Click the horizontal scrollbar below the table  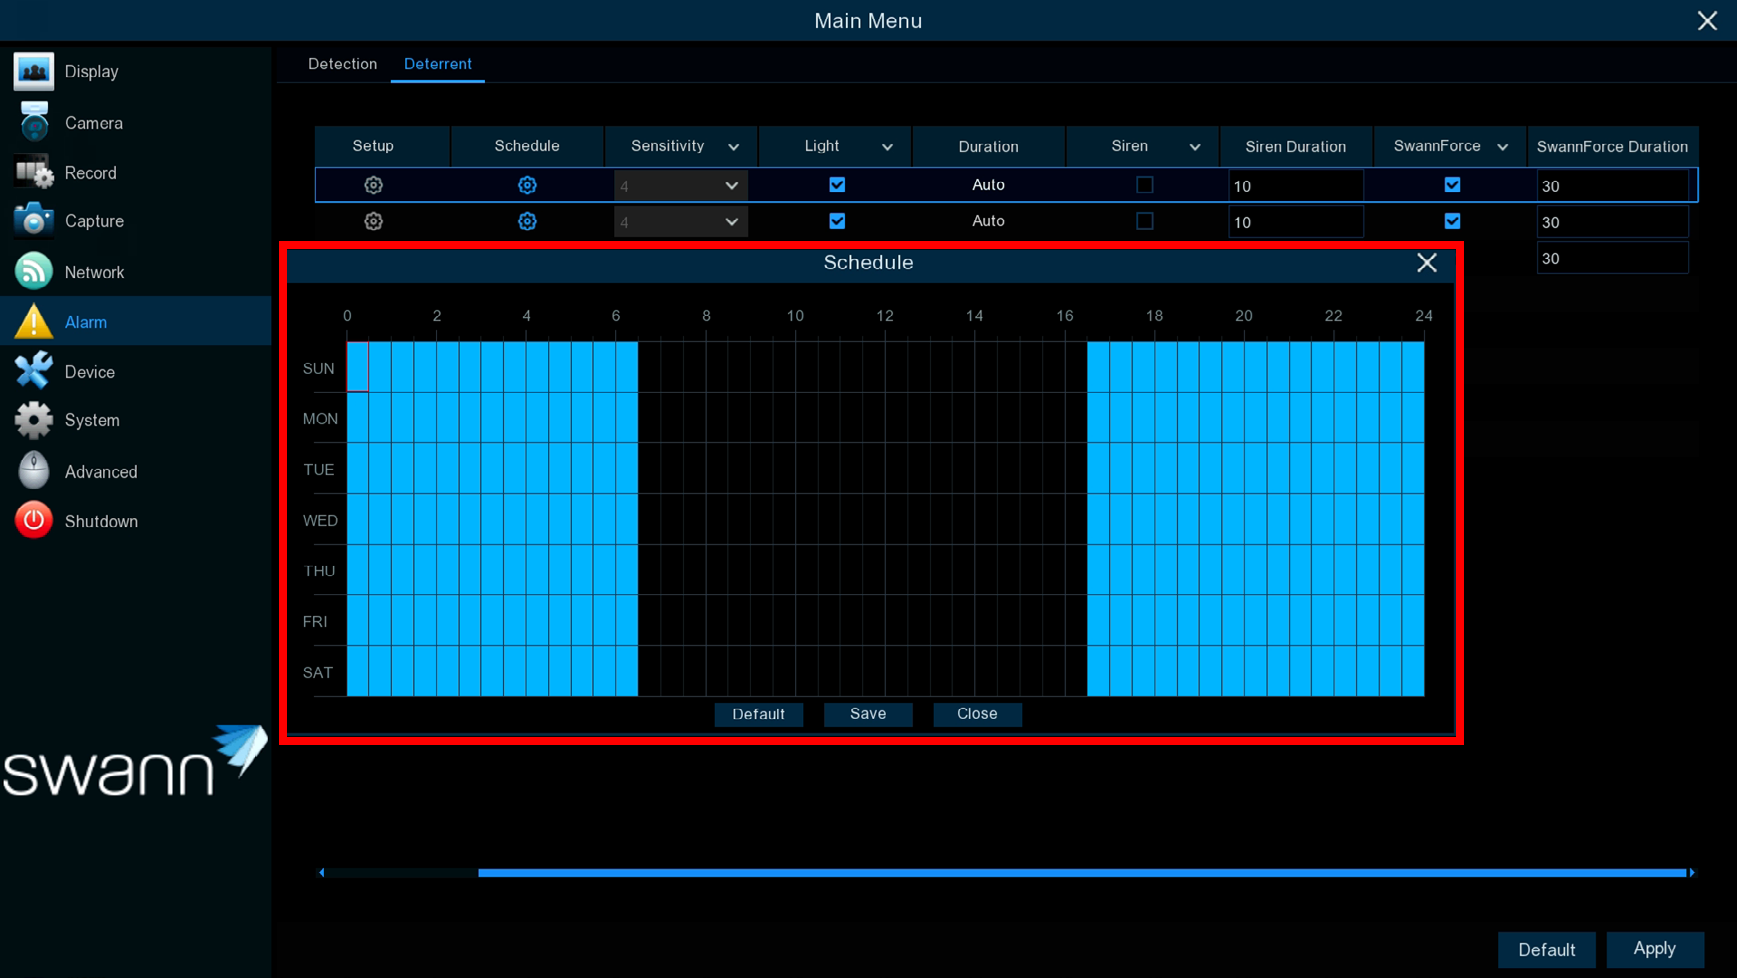[x=1080, y=873]
